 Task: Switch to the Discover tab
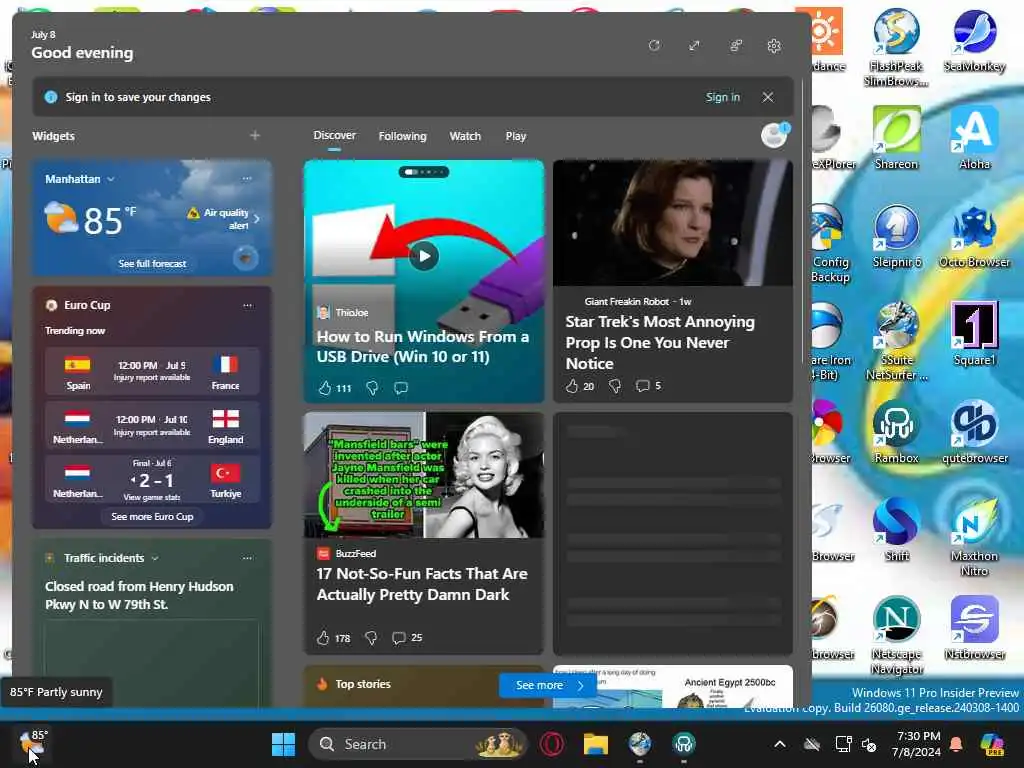click(334, 135)
